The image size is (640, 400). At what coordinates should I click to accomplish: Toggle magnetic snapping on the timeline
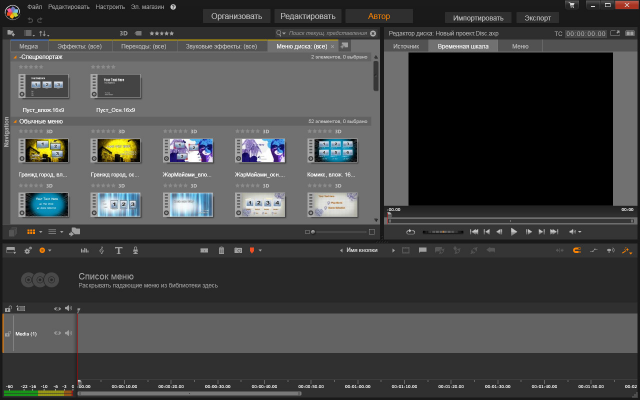577,249
